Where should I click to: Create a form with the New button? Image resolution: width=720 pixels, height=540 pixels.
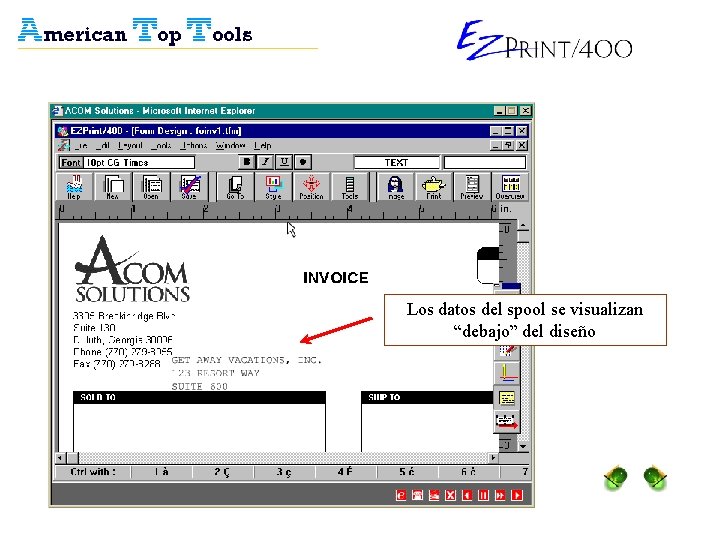pos(113,187)
